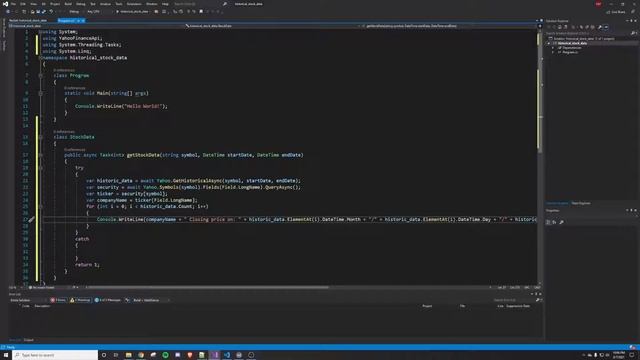
Task: Open the Windows Start menu
Action: [6, 355]
